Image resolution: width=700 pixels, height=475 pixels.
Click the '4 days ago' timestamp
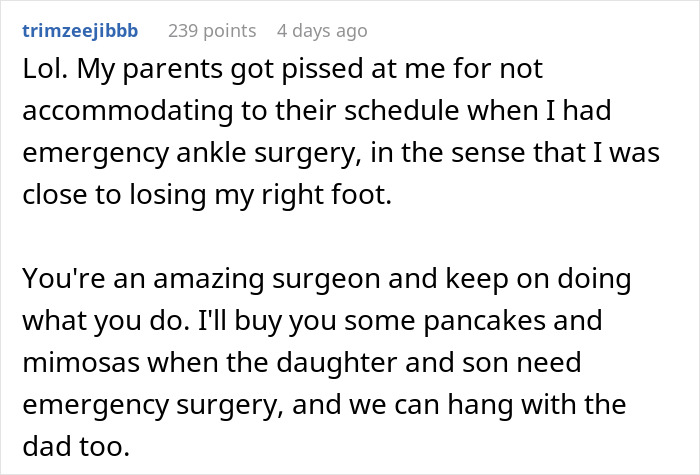pos(321,31)
